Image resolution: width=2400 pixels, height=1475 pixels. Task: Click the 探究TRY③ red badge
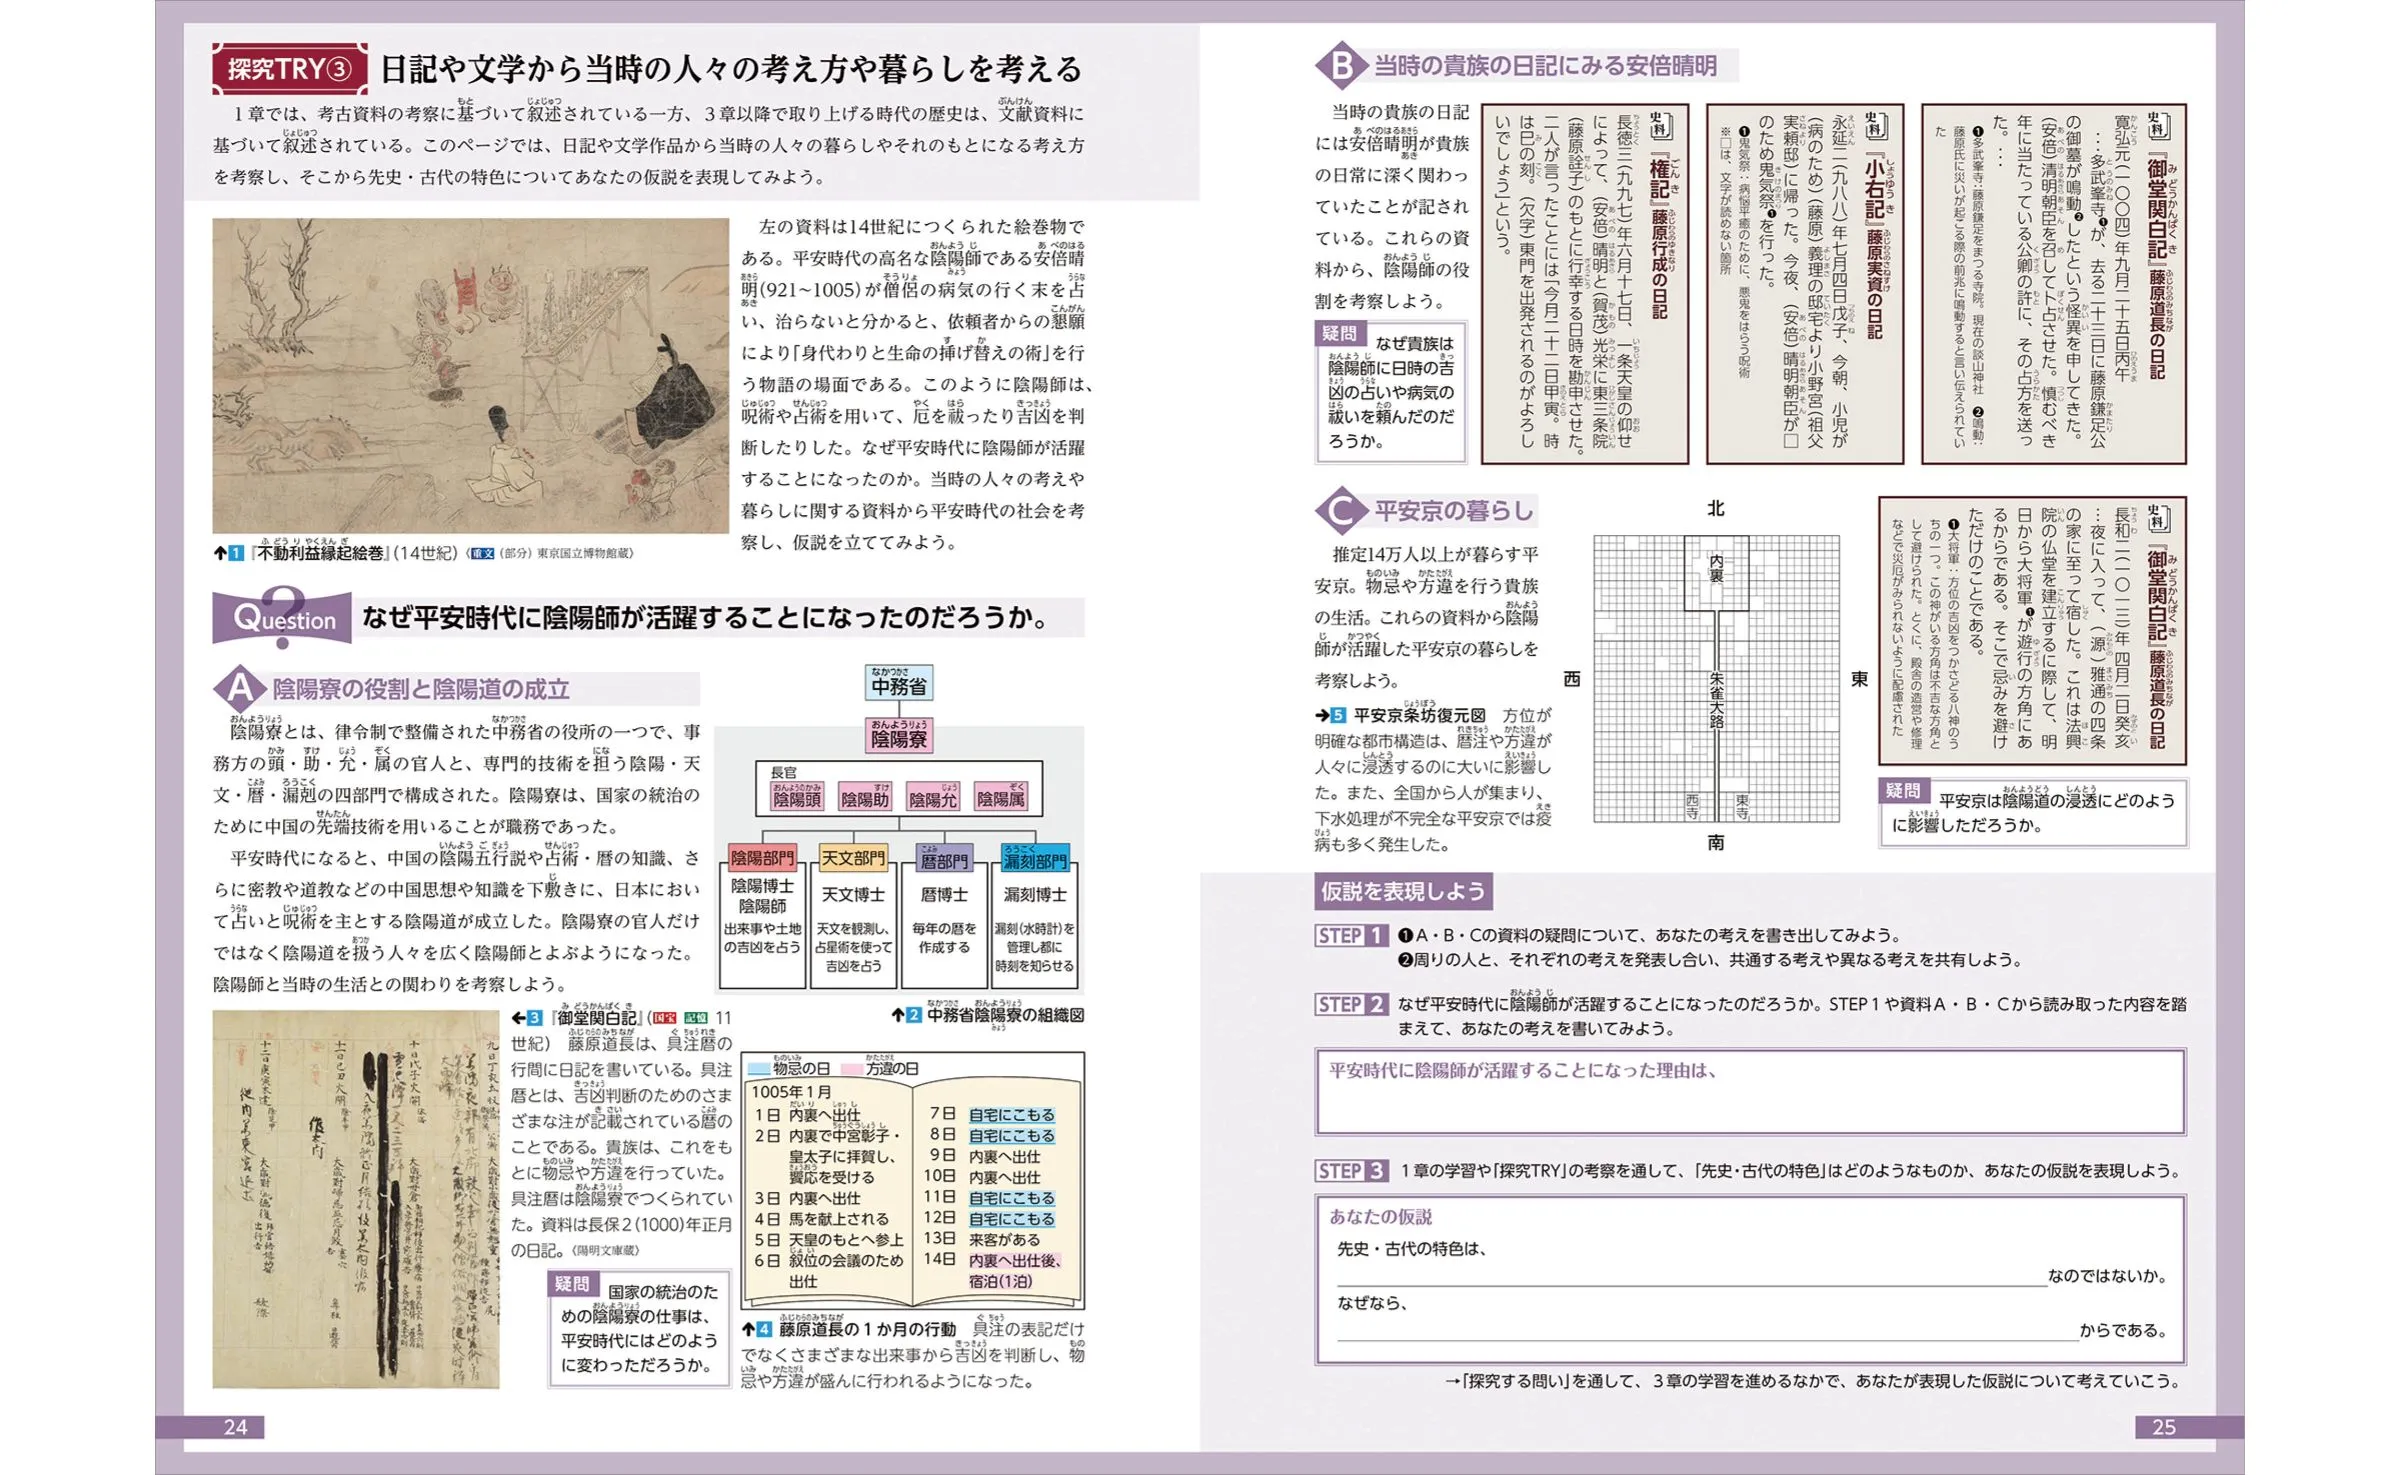[289, 69]
